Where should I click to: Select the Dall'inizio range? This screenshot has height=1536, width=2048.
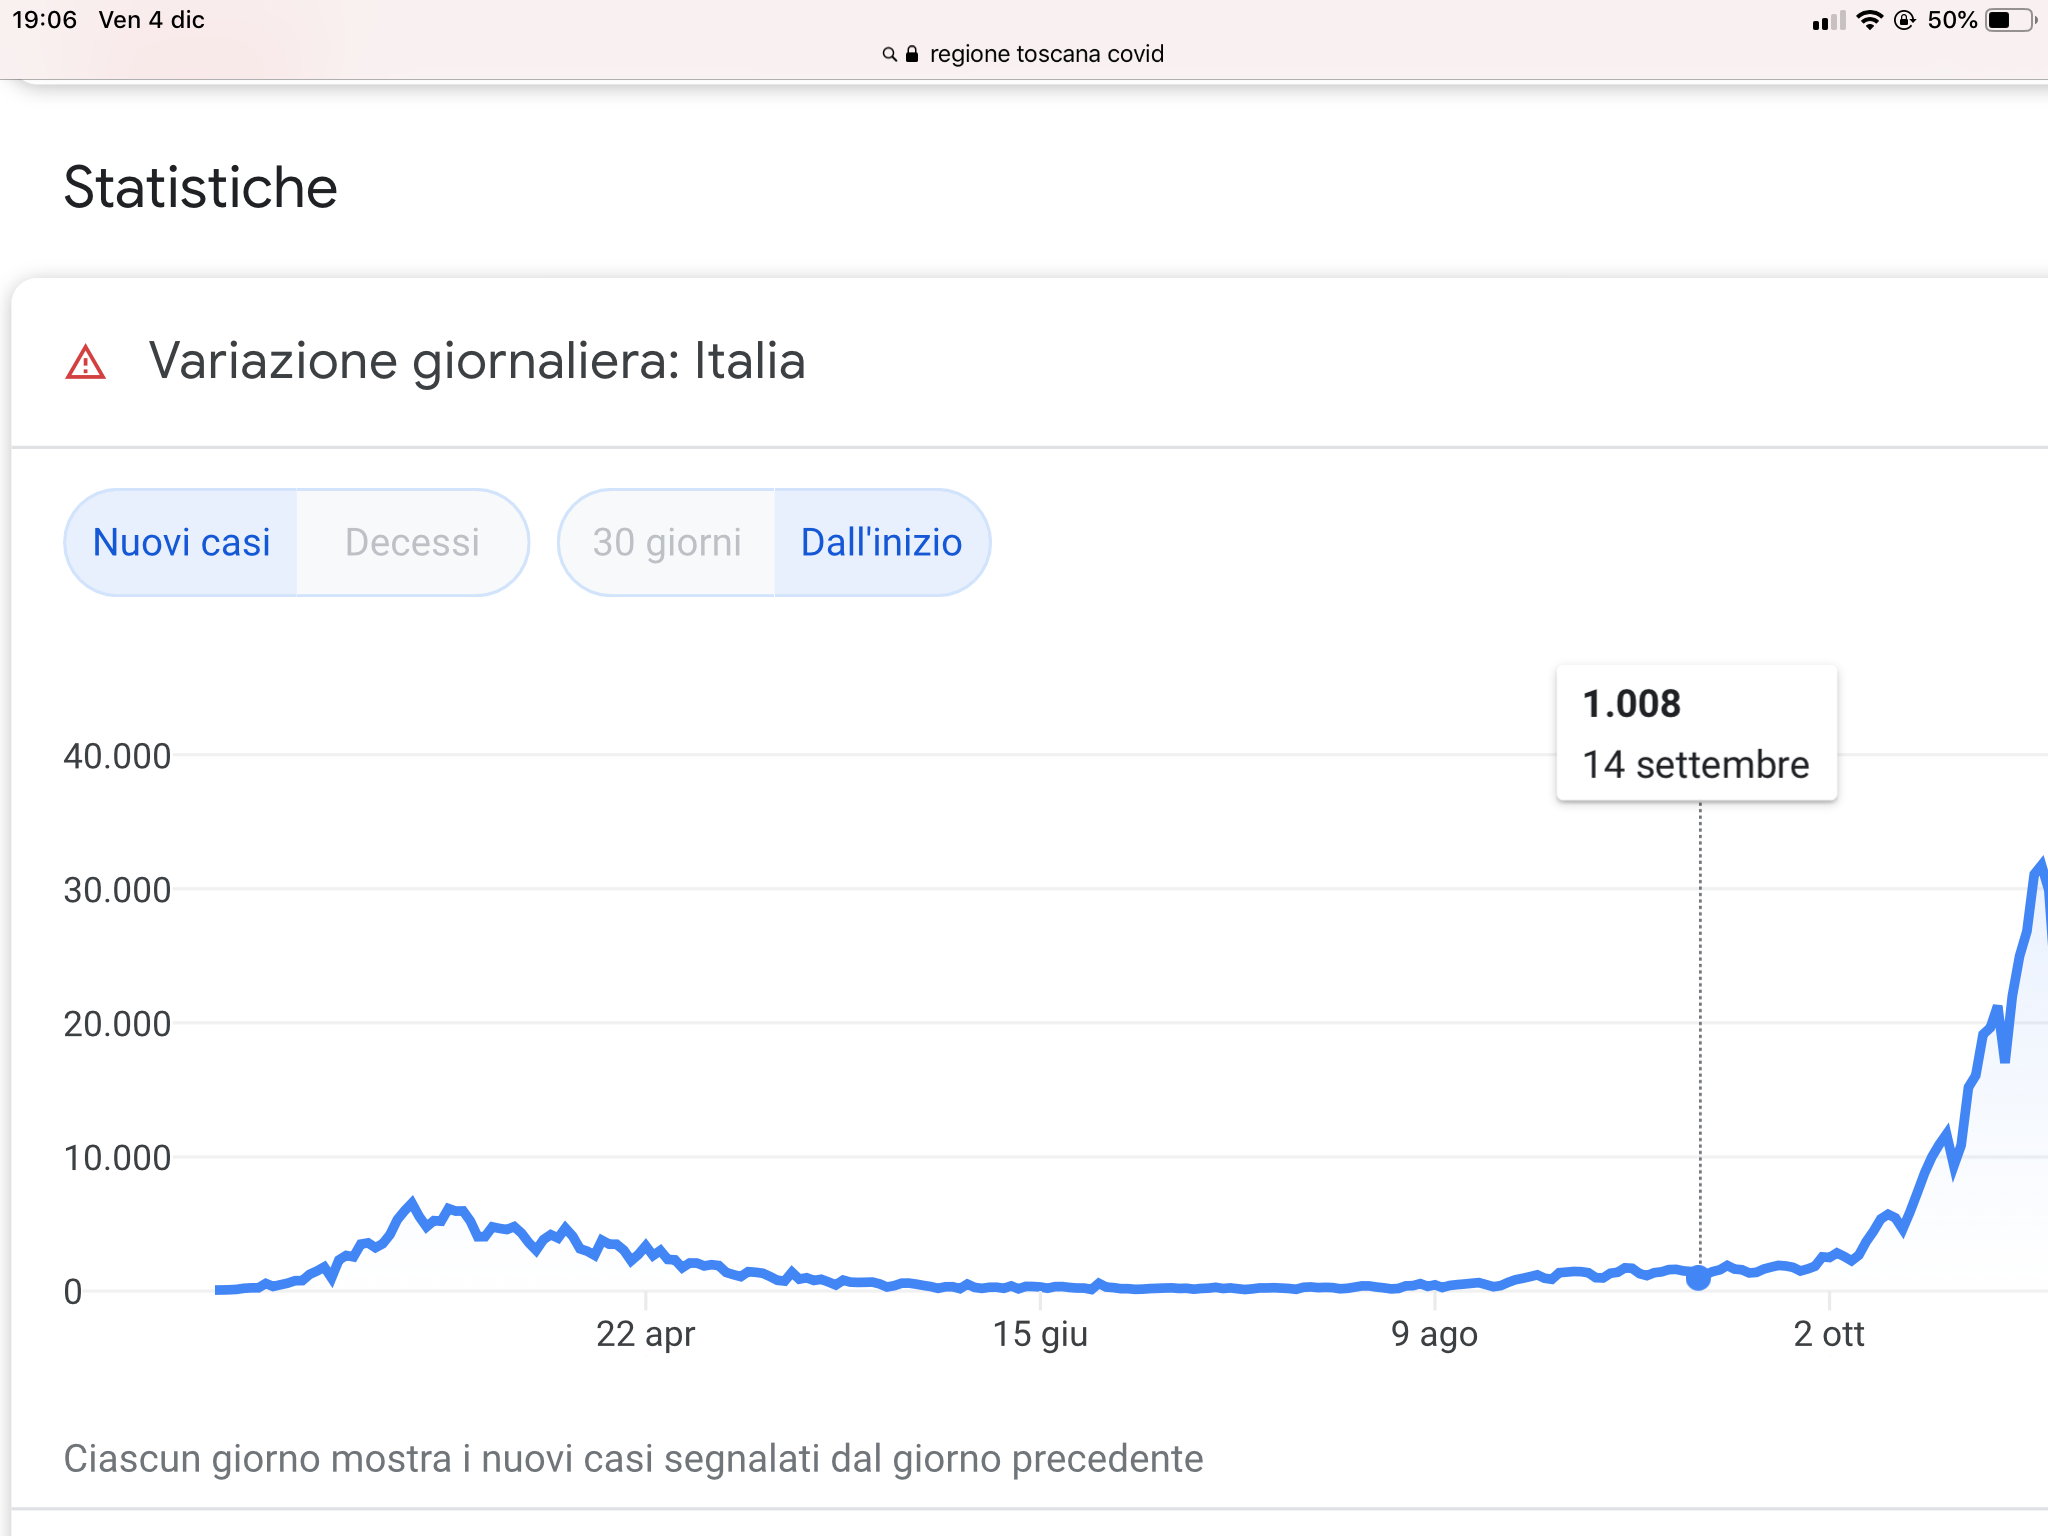point(881,542)
